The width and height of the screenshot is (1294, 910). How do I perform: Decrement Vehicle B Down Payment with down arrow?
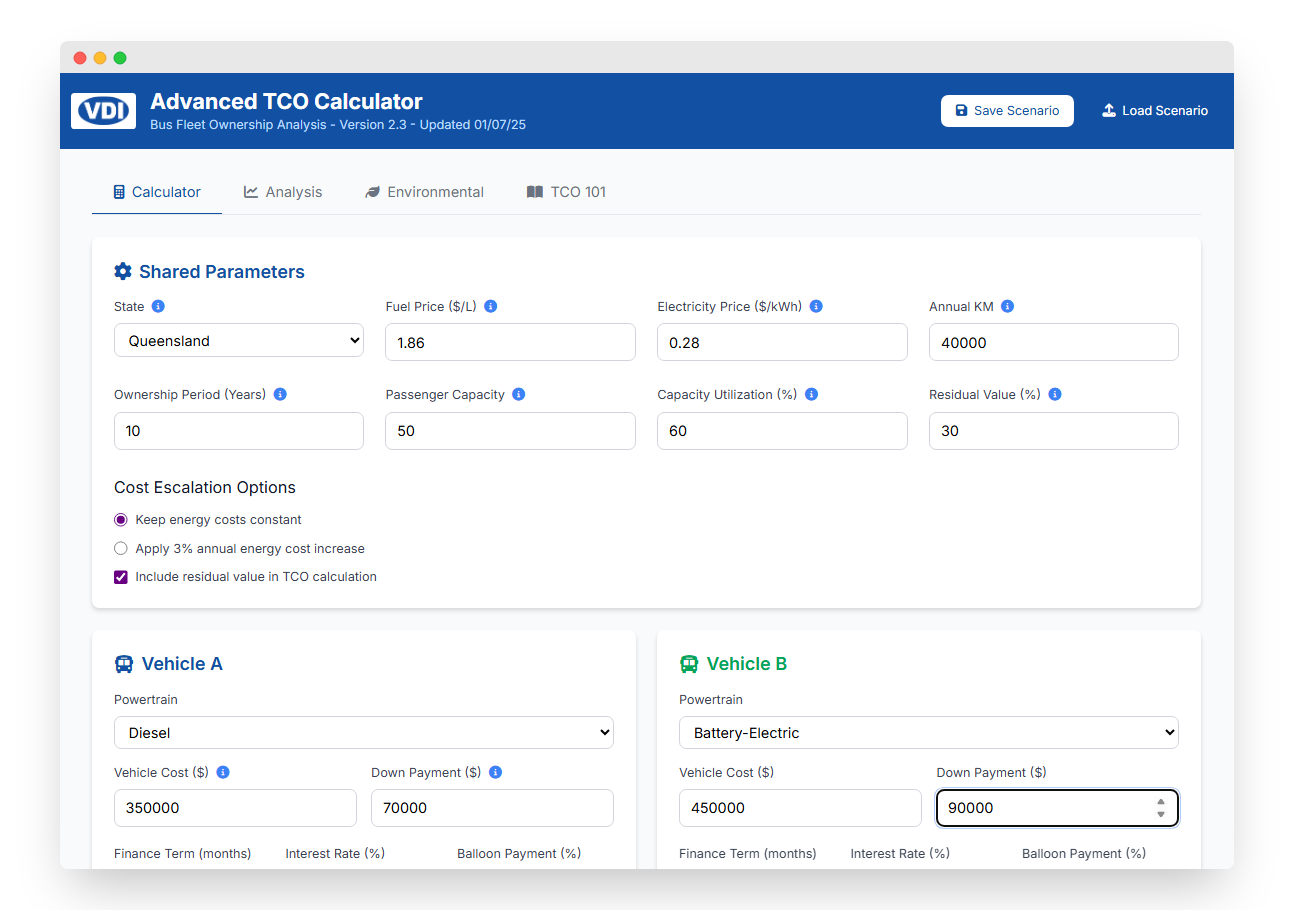click(x=1160, y=814)
